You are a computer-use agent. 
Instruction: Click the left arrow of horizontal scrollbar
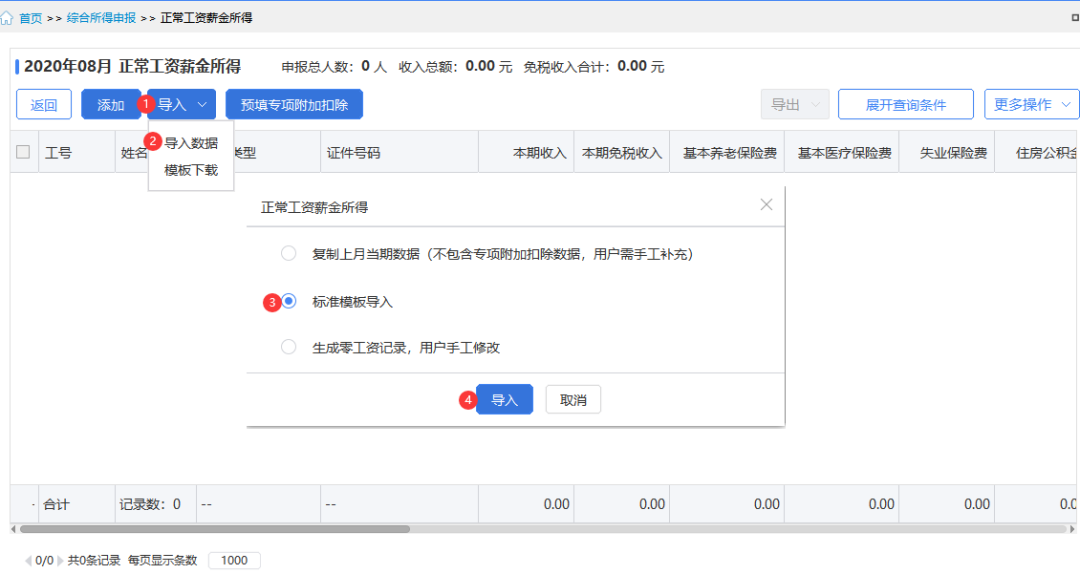(x=14, y=529)
